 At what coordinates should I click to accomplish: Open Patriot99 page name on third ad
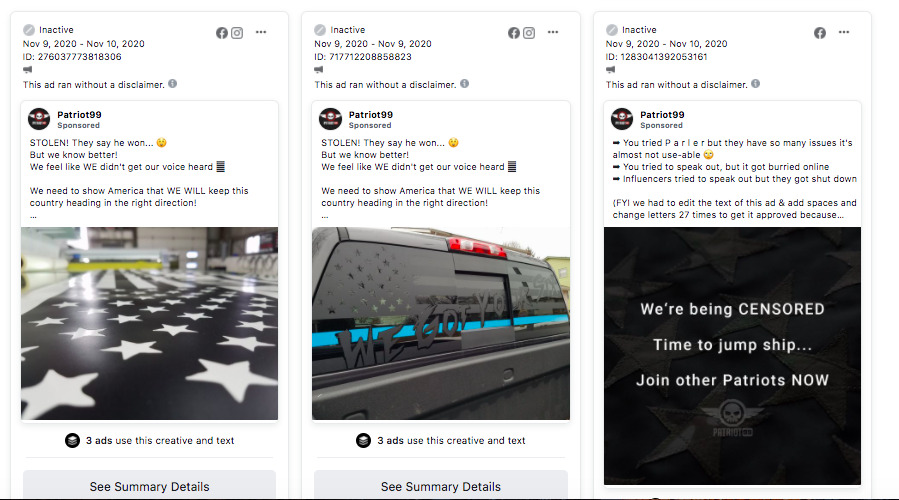pos(662,115)
